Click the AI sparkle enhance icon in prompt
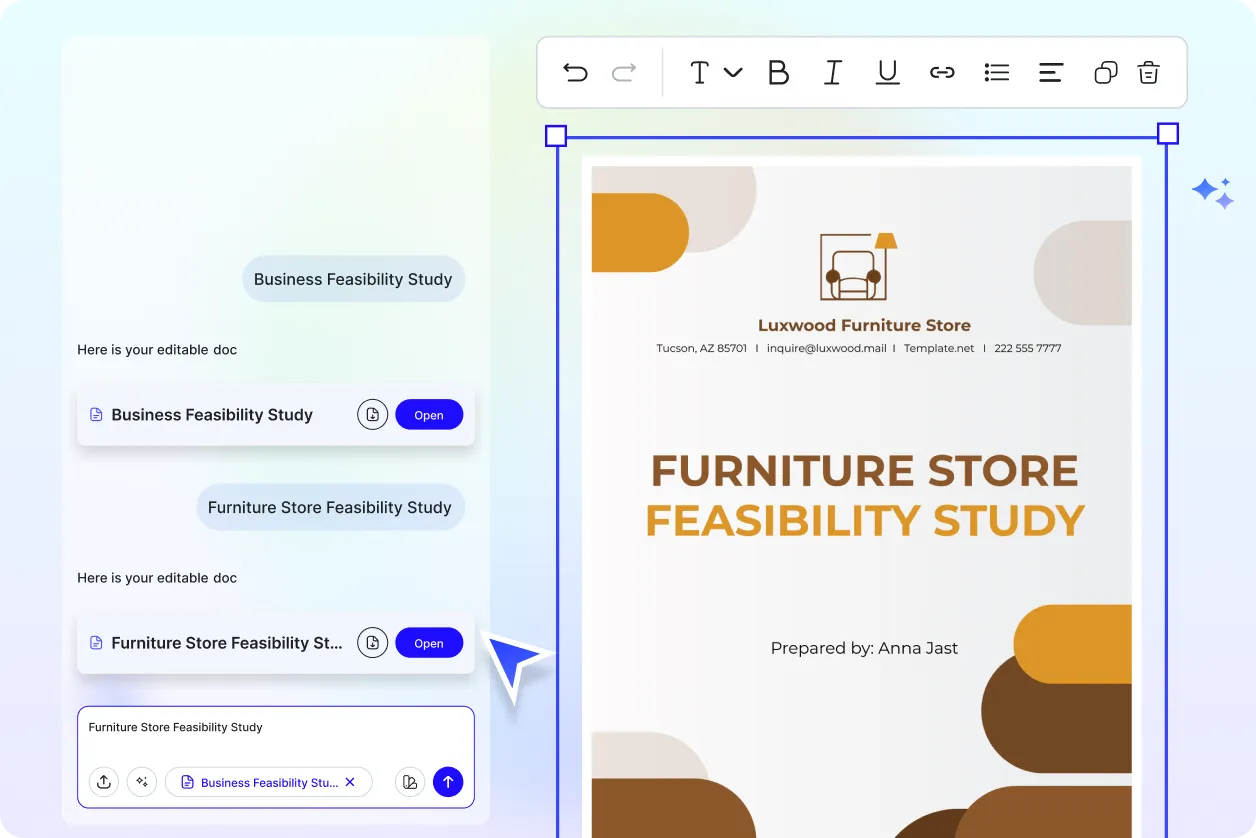Viewport: 1256px width, 838px height. [142, 782]
